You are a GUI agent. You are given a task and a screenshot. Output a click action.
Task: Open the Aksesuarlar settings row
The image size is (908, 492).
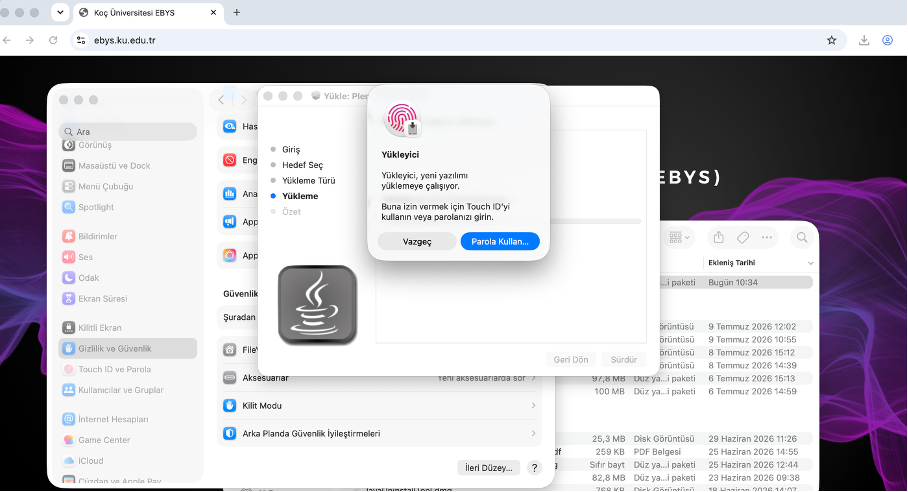(379, 379)
